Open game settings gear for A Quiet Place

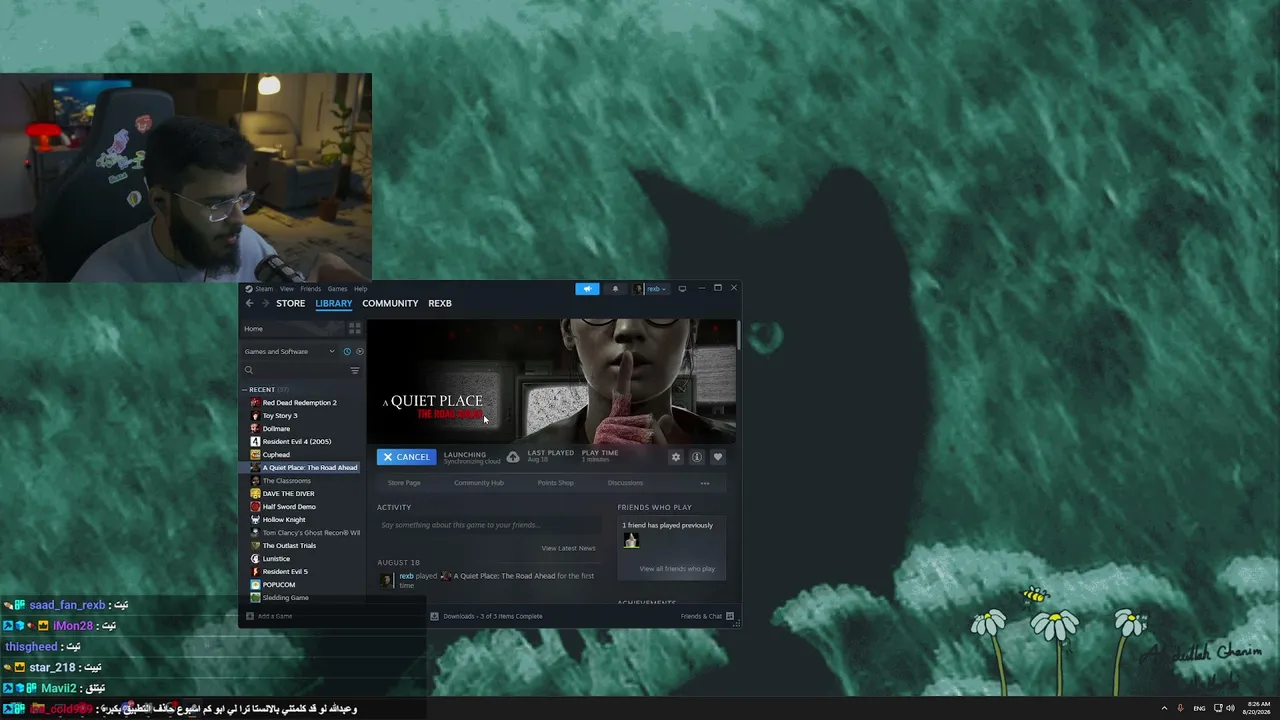(x=676, y=457)
